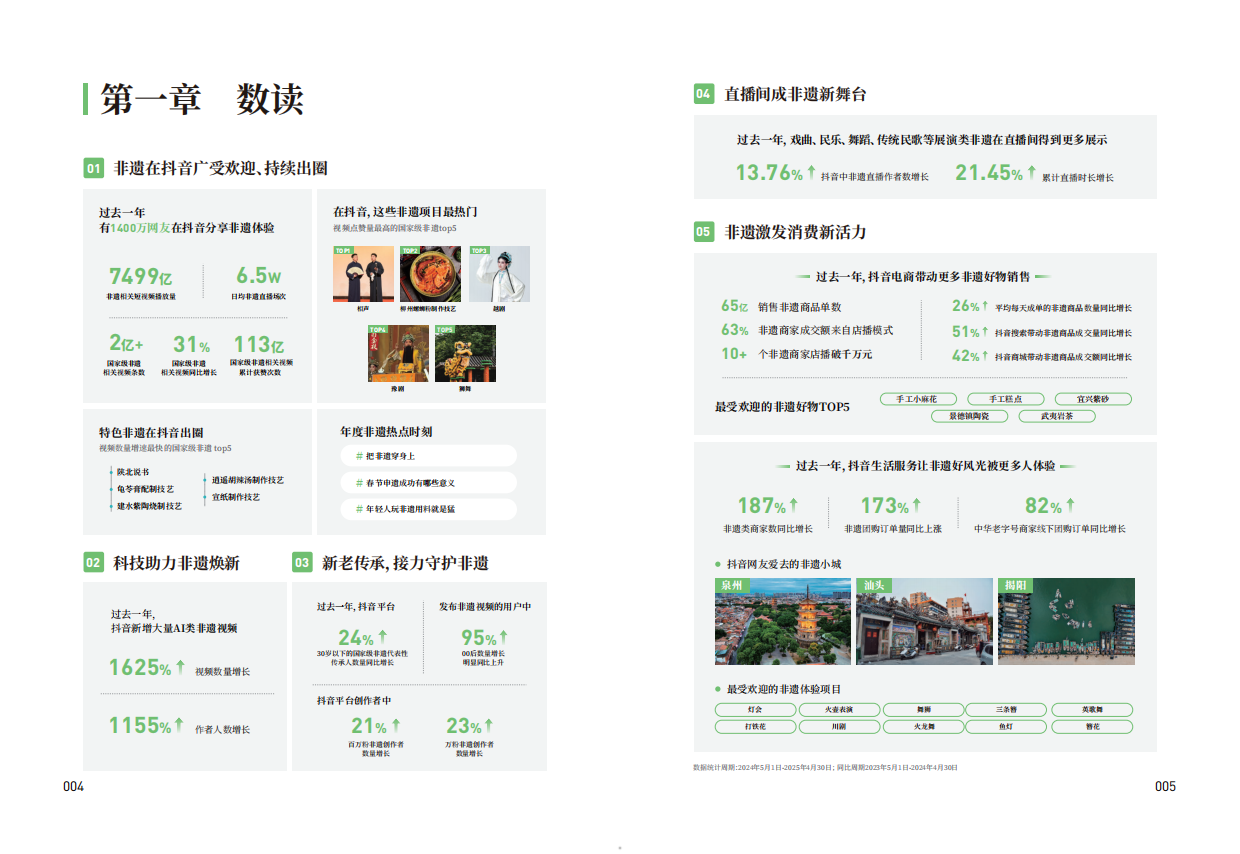Click the 7499亿 statistic
The width and height of the screenshot is (1240, 854).
[x=141, y=276]
